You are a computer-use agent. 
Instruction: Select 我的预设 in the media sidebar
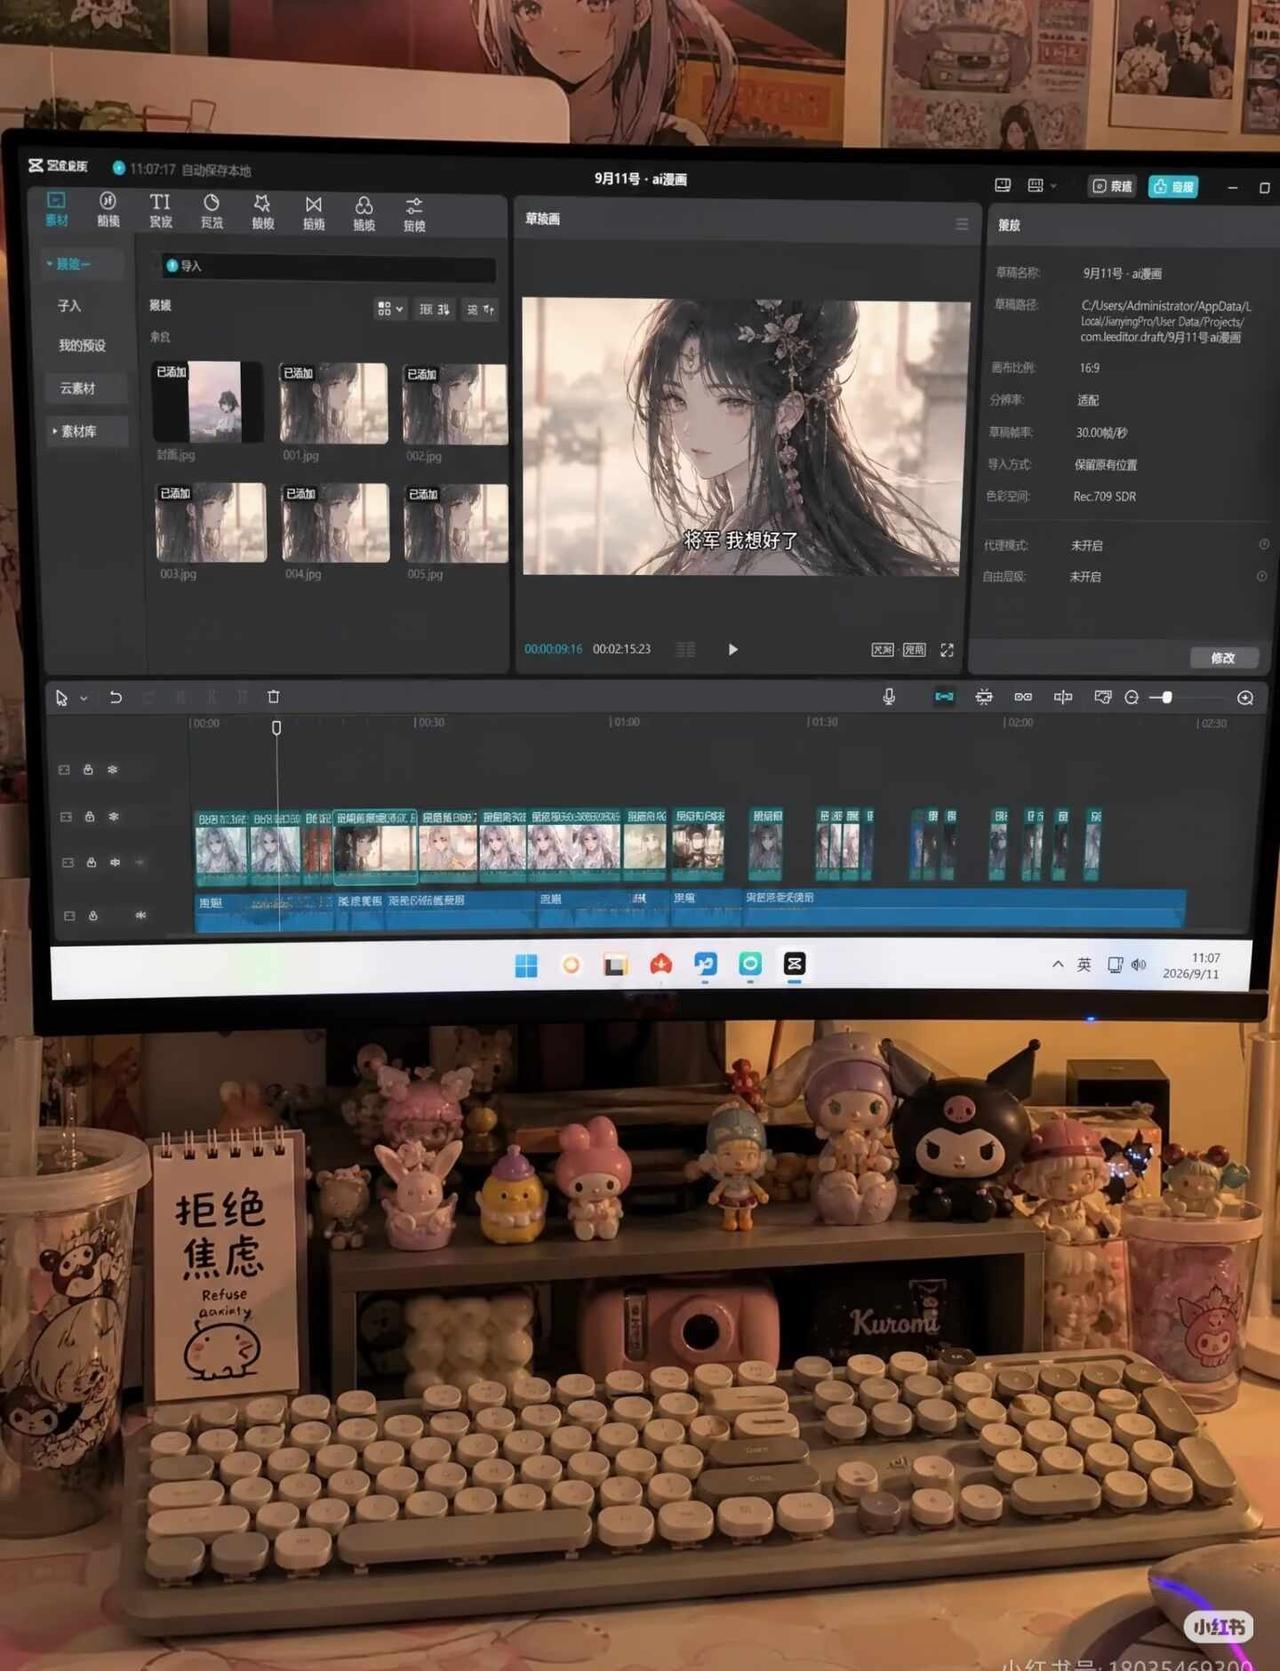click(82, 345)
